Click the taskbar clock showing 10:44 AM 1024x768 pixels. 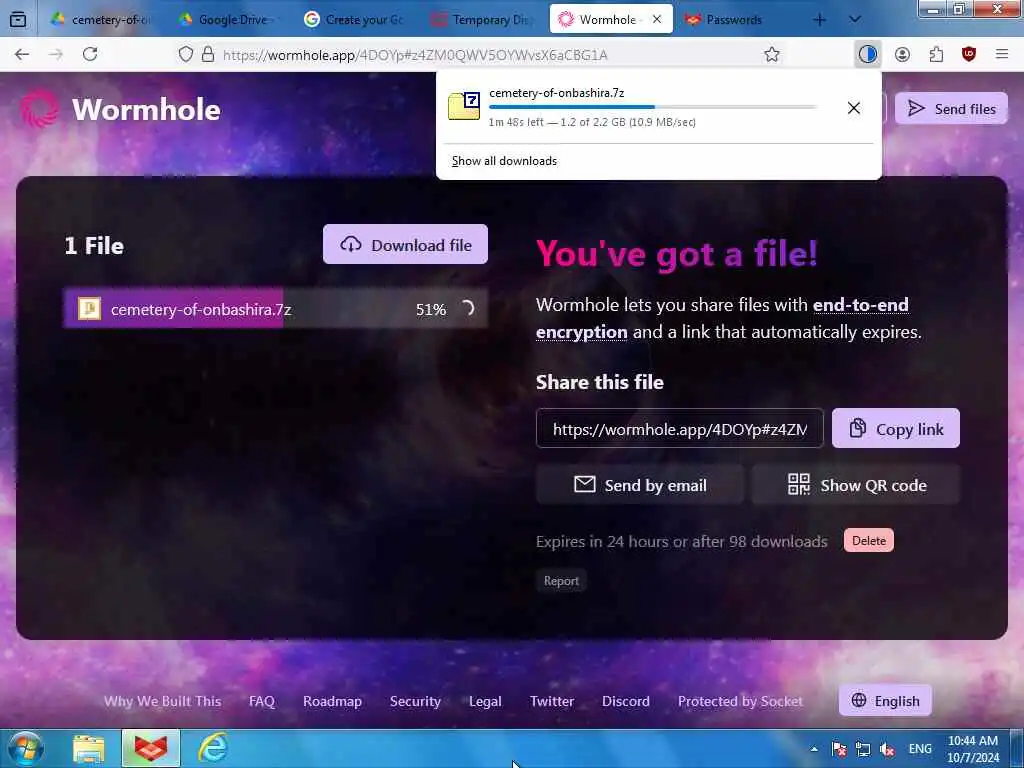click(973, 748)
